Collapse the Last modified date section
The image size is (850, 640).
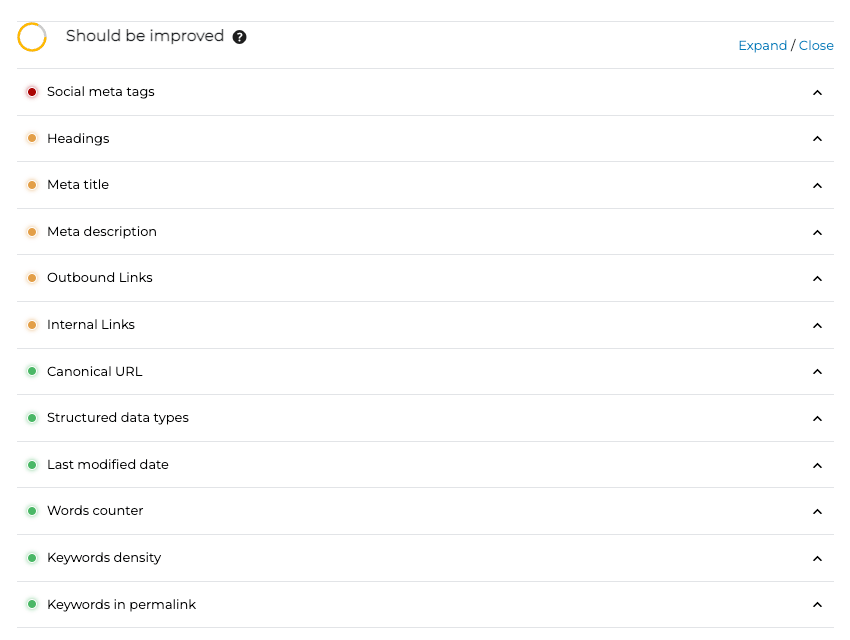[x=817, y=465]
